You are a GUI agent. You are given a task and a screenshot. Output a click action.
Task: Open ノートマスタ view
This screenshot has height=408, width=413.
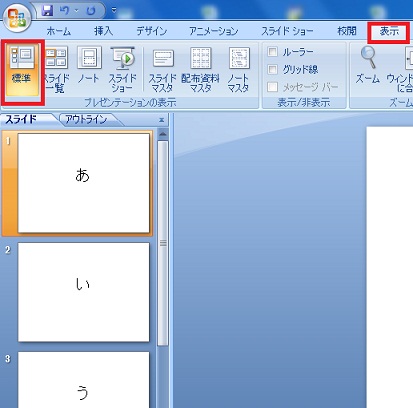click(x=239, y=70)
